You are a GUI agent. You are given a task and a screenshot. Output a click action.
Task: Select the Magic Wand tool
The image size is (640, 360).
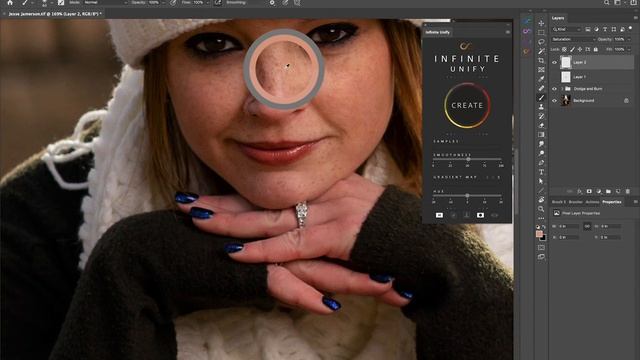[541, 51]
